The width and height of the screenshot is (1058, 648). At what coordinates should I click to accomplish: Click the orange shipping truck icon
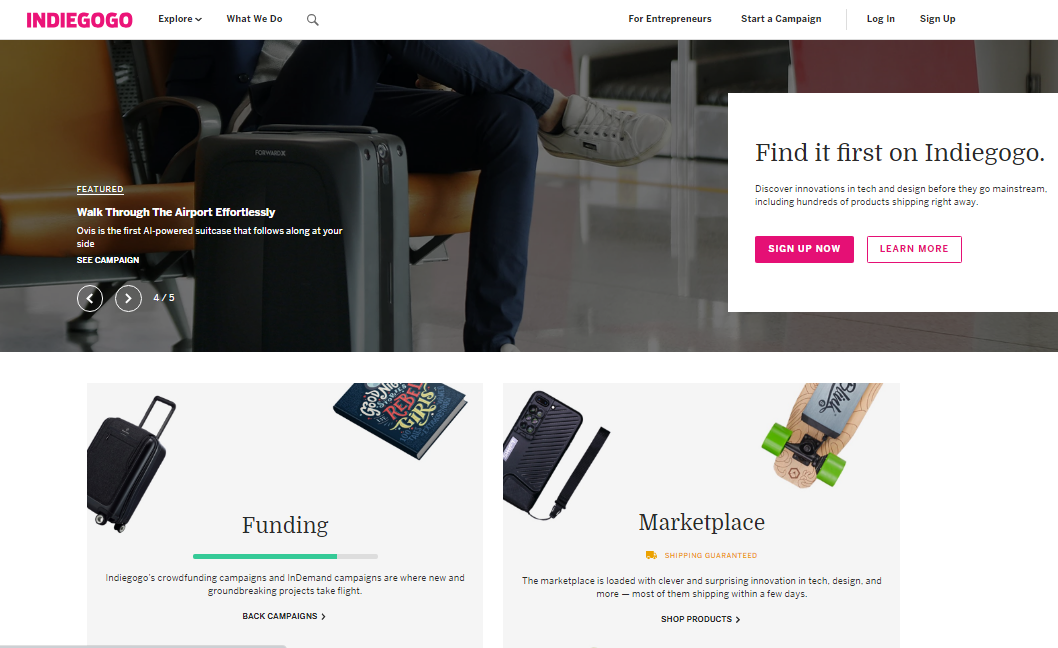point(651,555)
